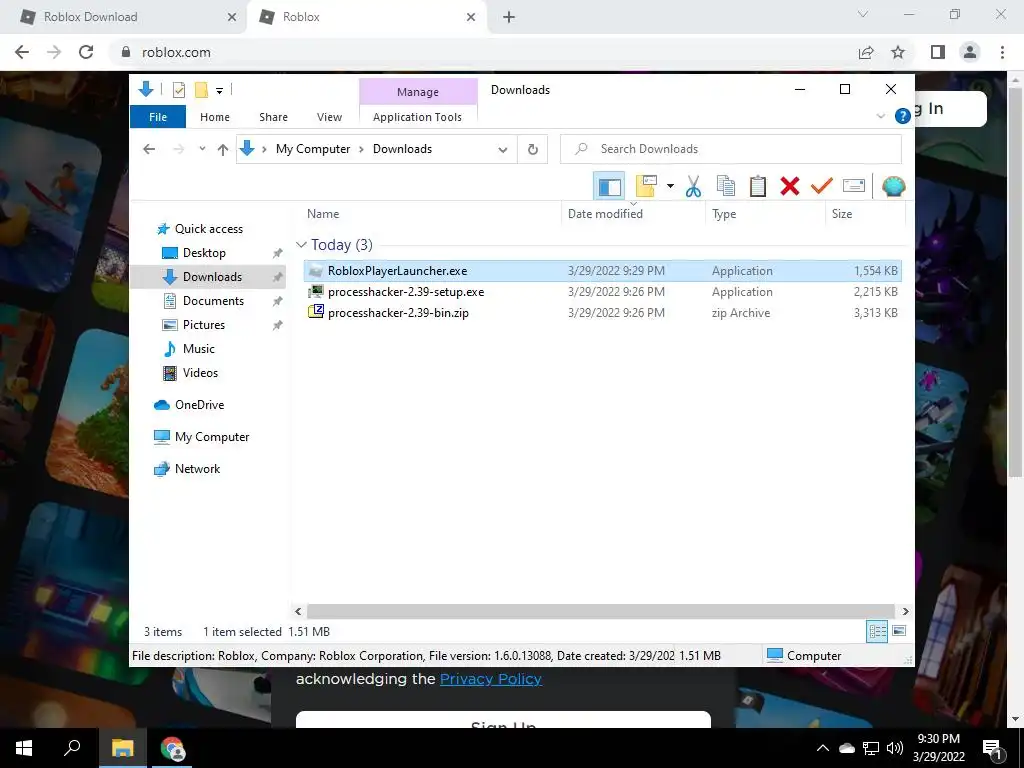Select processhacker-2.39-bin.zip file

(603, 313)
